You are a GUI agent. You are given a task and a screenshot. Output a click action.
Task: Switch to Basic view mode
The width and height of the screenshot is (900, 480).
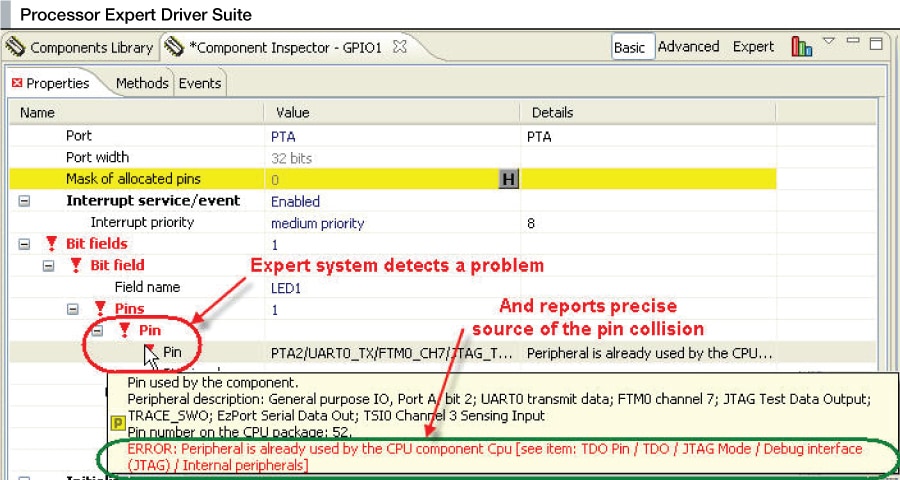629,47
